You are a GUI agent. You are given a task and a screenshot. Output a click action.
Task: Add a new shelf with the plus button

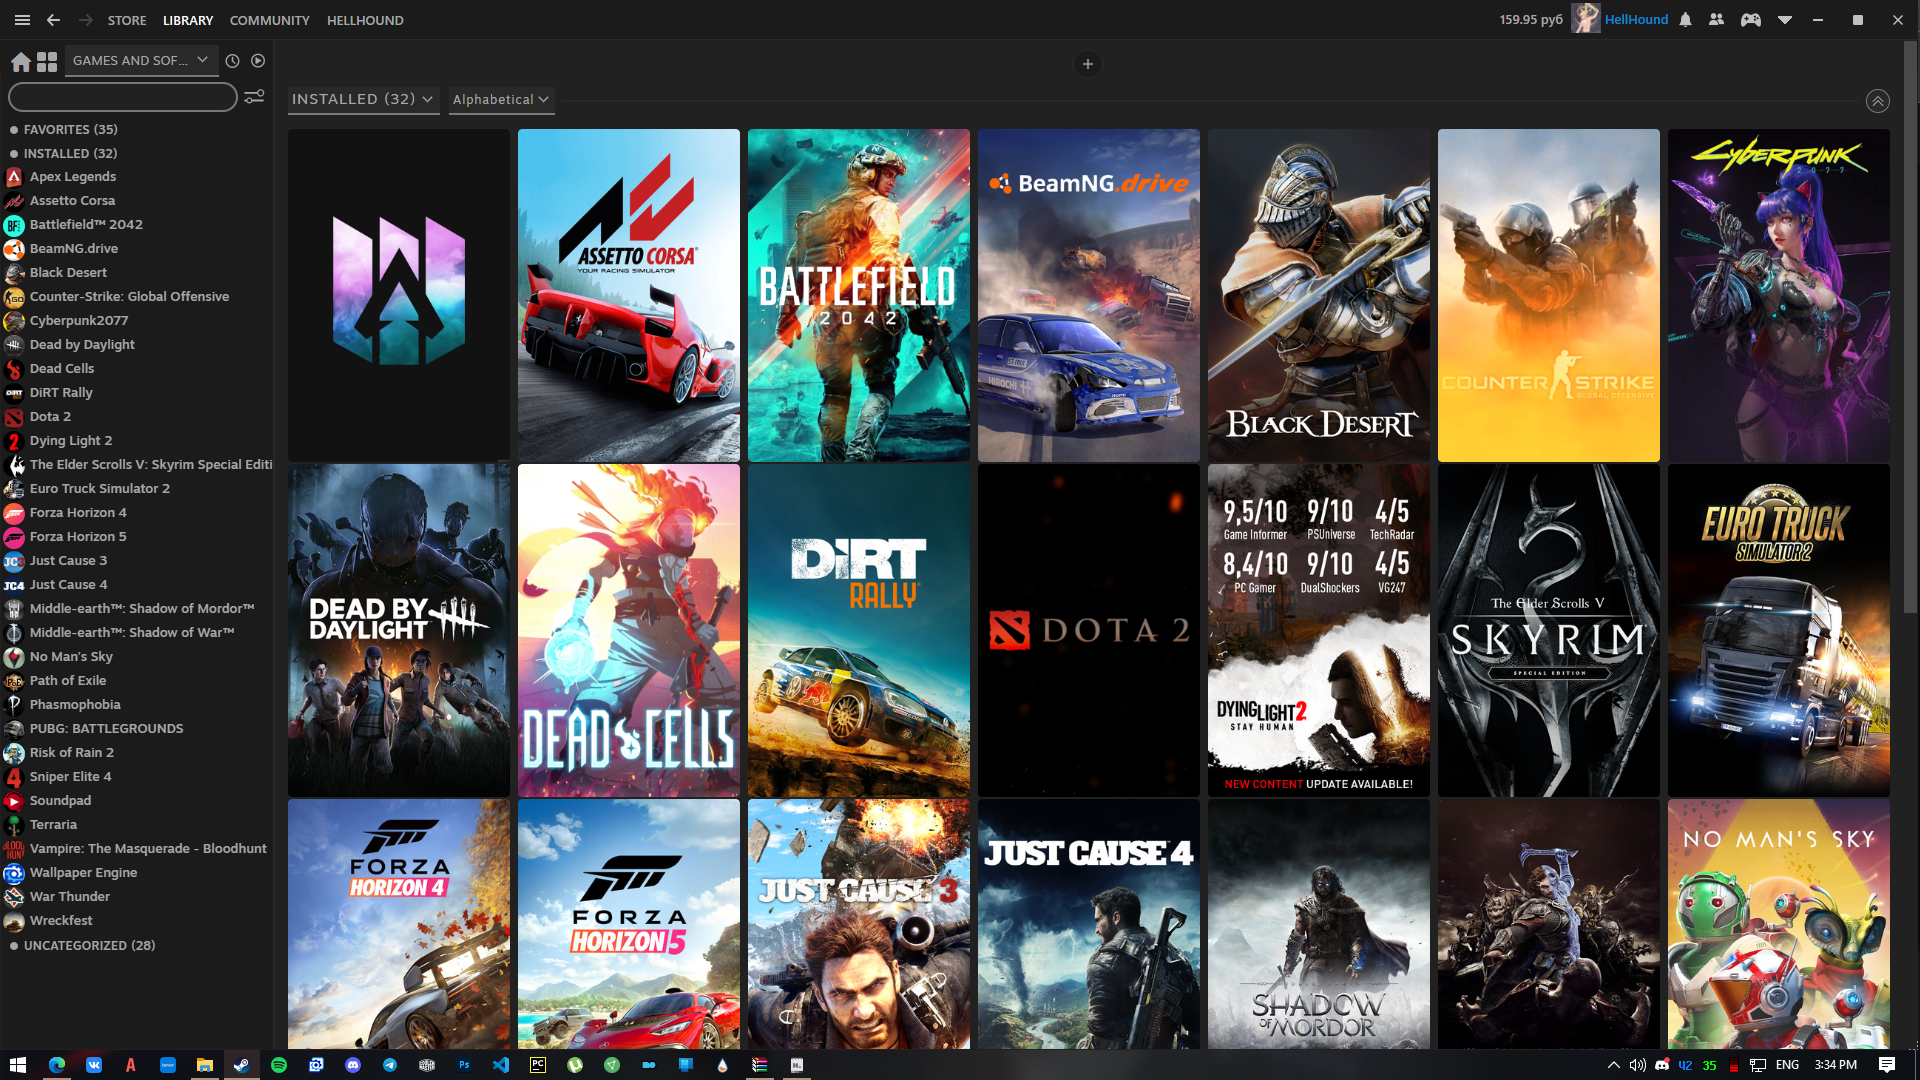[x=1088, y=64]
